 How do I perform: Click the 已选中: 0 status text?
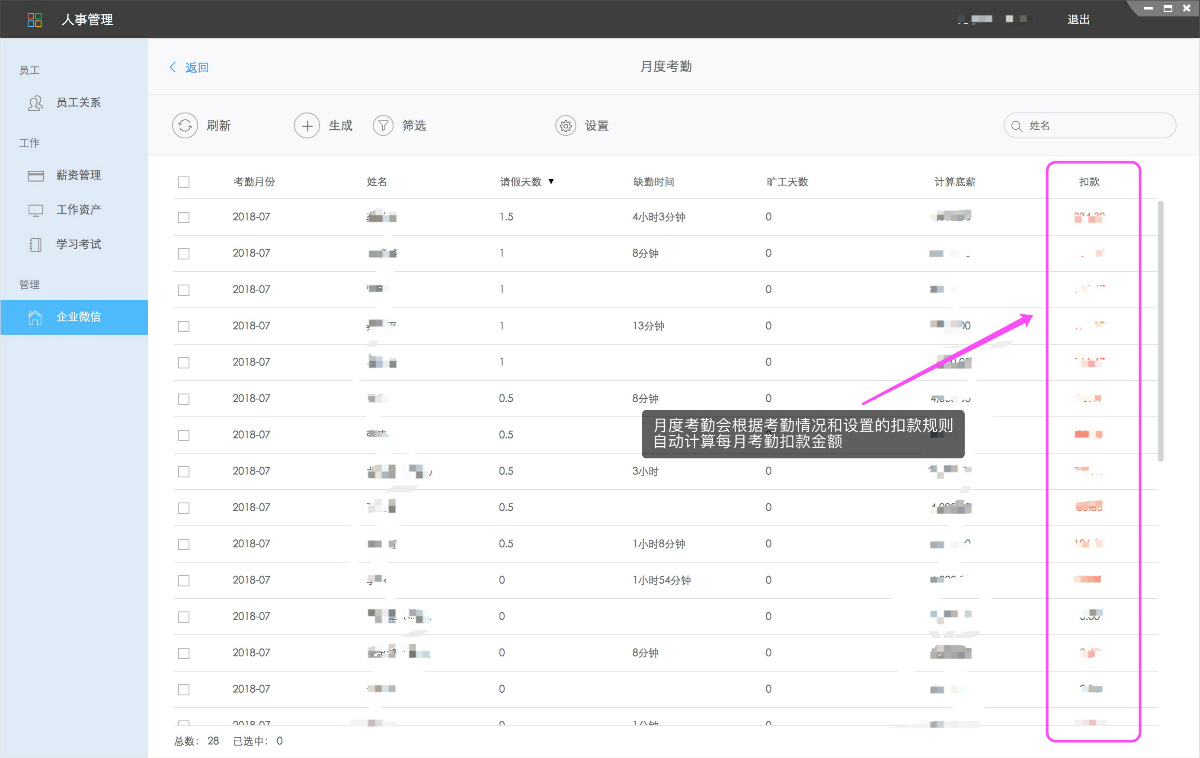[x=258, y=741]
